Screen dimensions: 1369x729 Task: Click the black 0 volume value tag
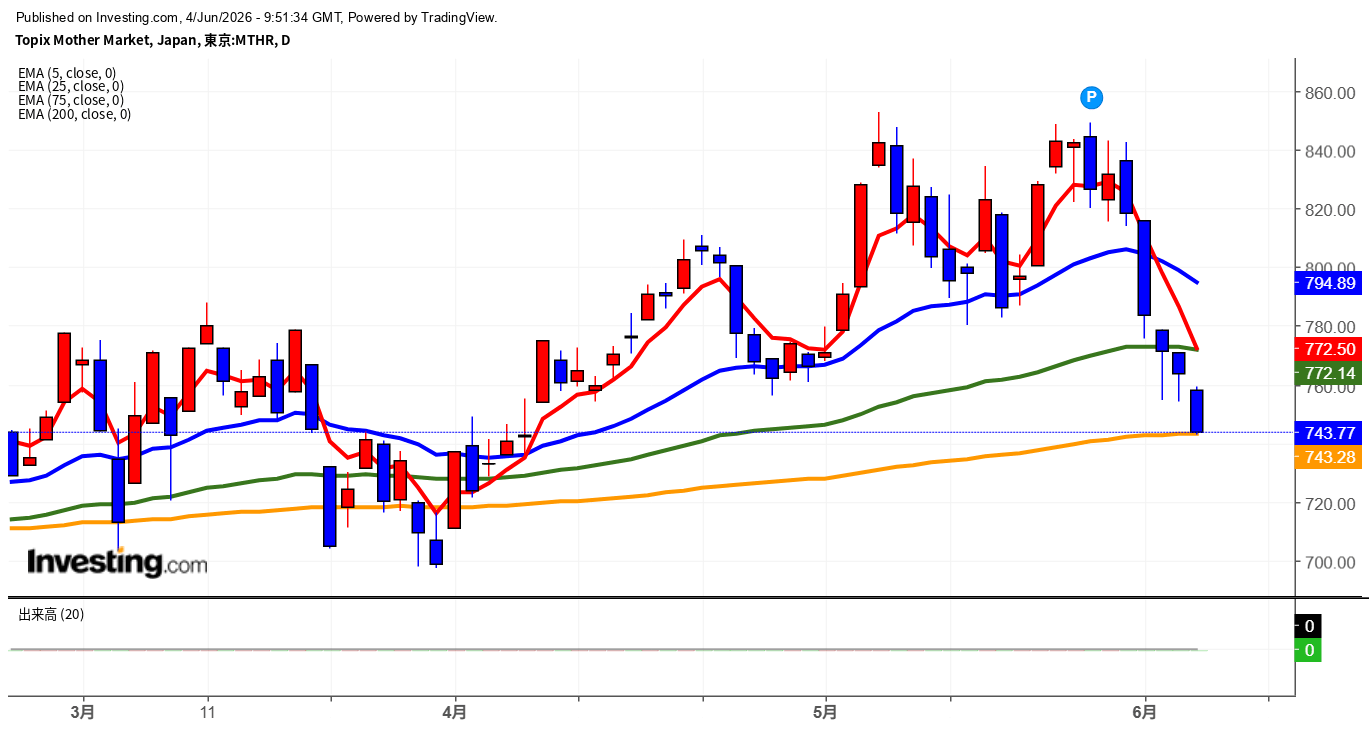[x=1309, y=626]
